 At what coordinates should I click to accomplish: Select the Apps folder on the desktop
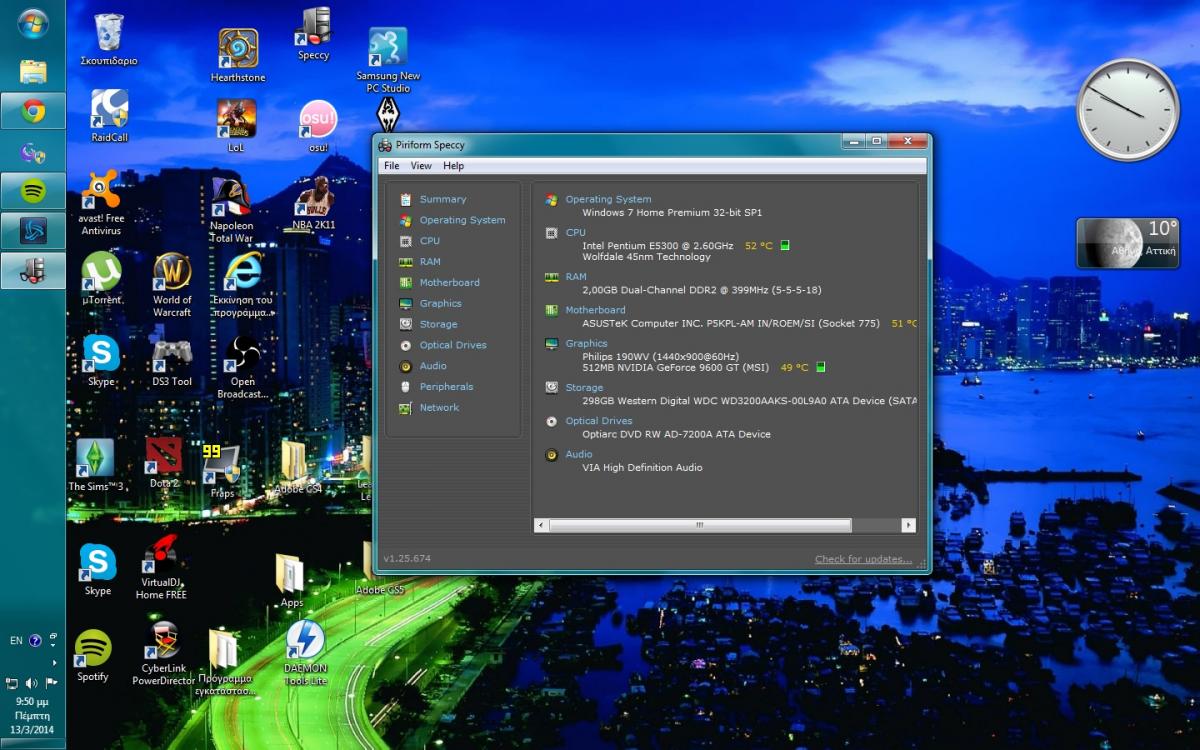pyautogui.click(x=291, y=581)
